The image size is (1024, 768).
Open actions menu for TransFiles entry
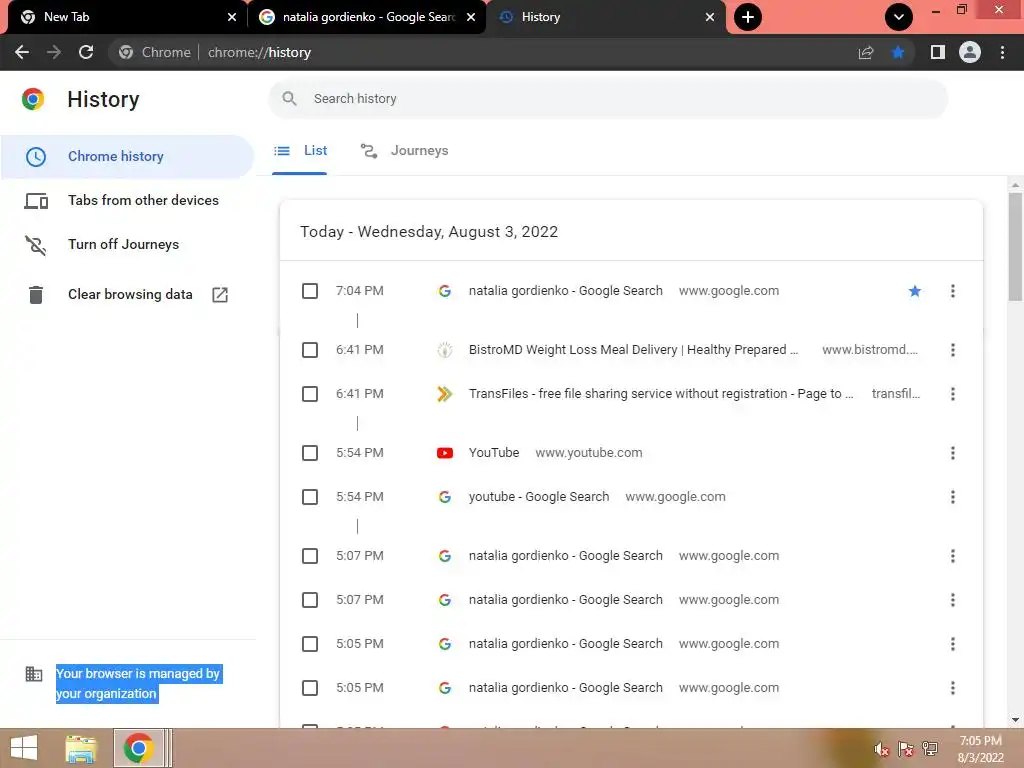tap(953, 394)
